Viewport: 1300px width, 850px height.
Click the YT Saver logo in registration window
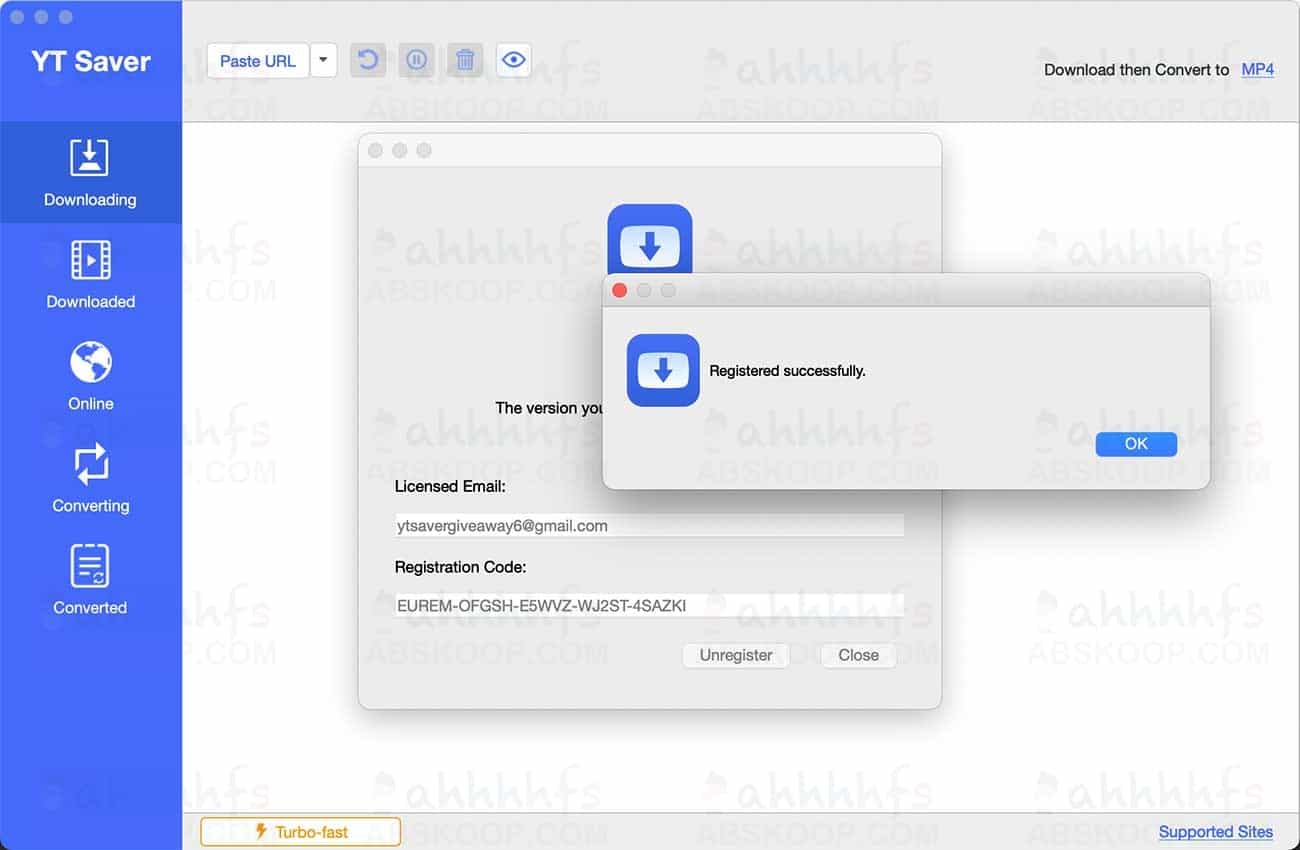tap(650, 240)
